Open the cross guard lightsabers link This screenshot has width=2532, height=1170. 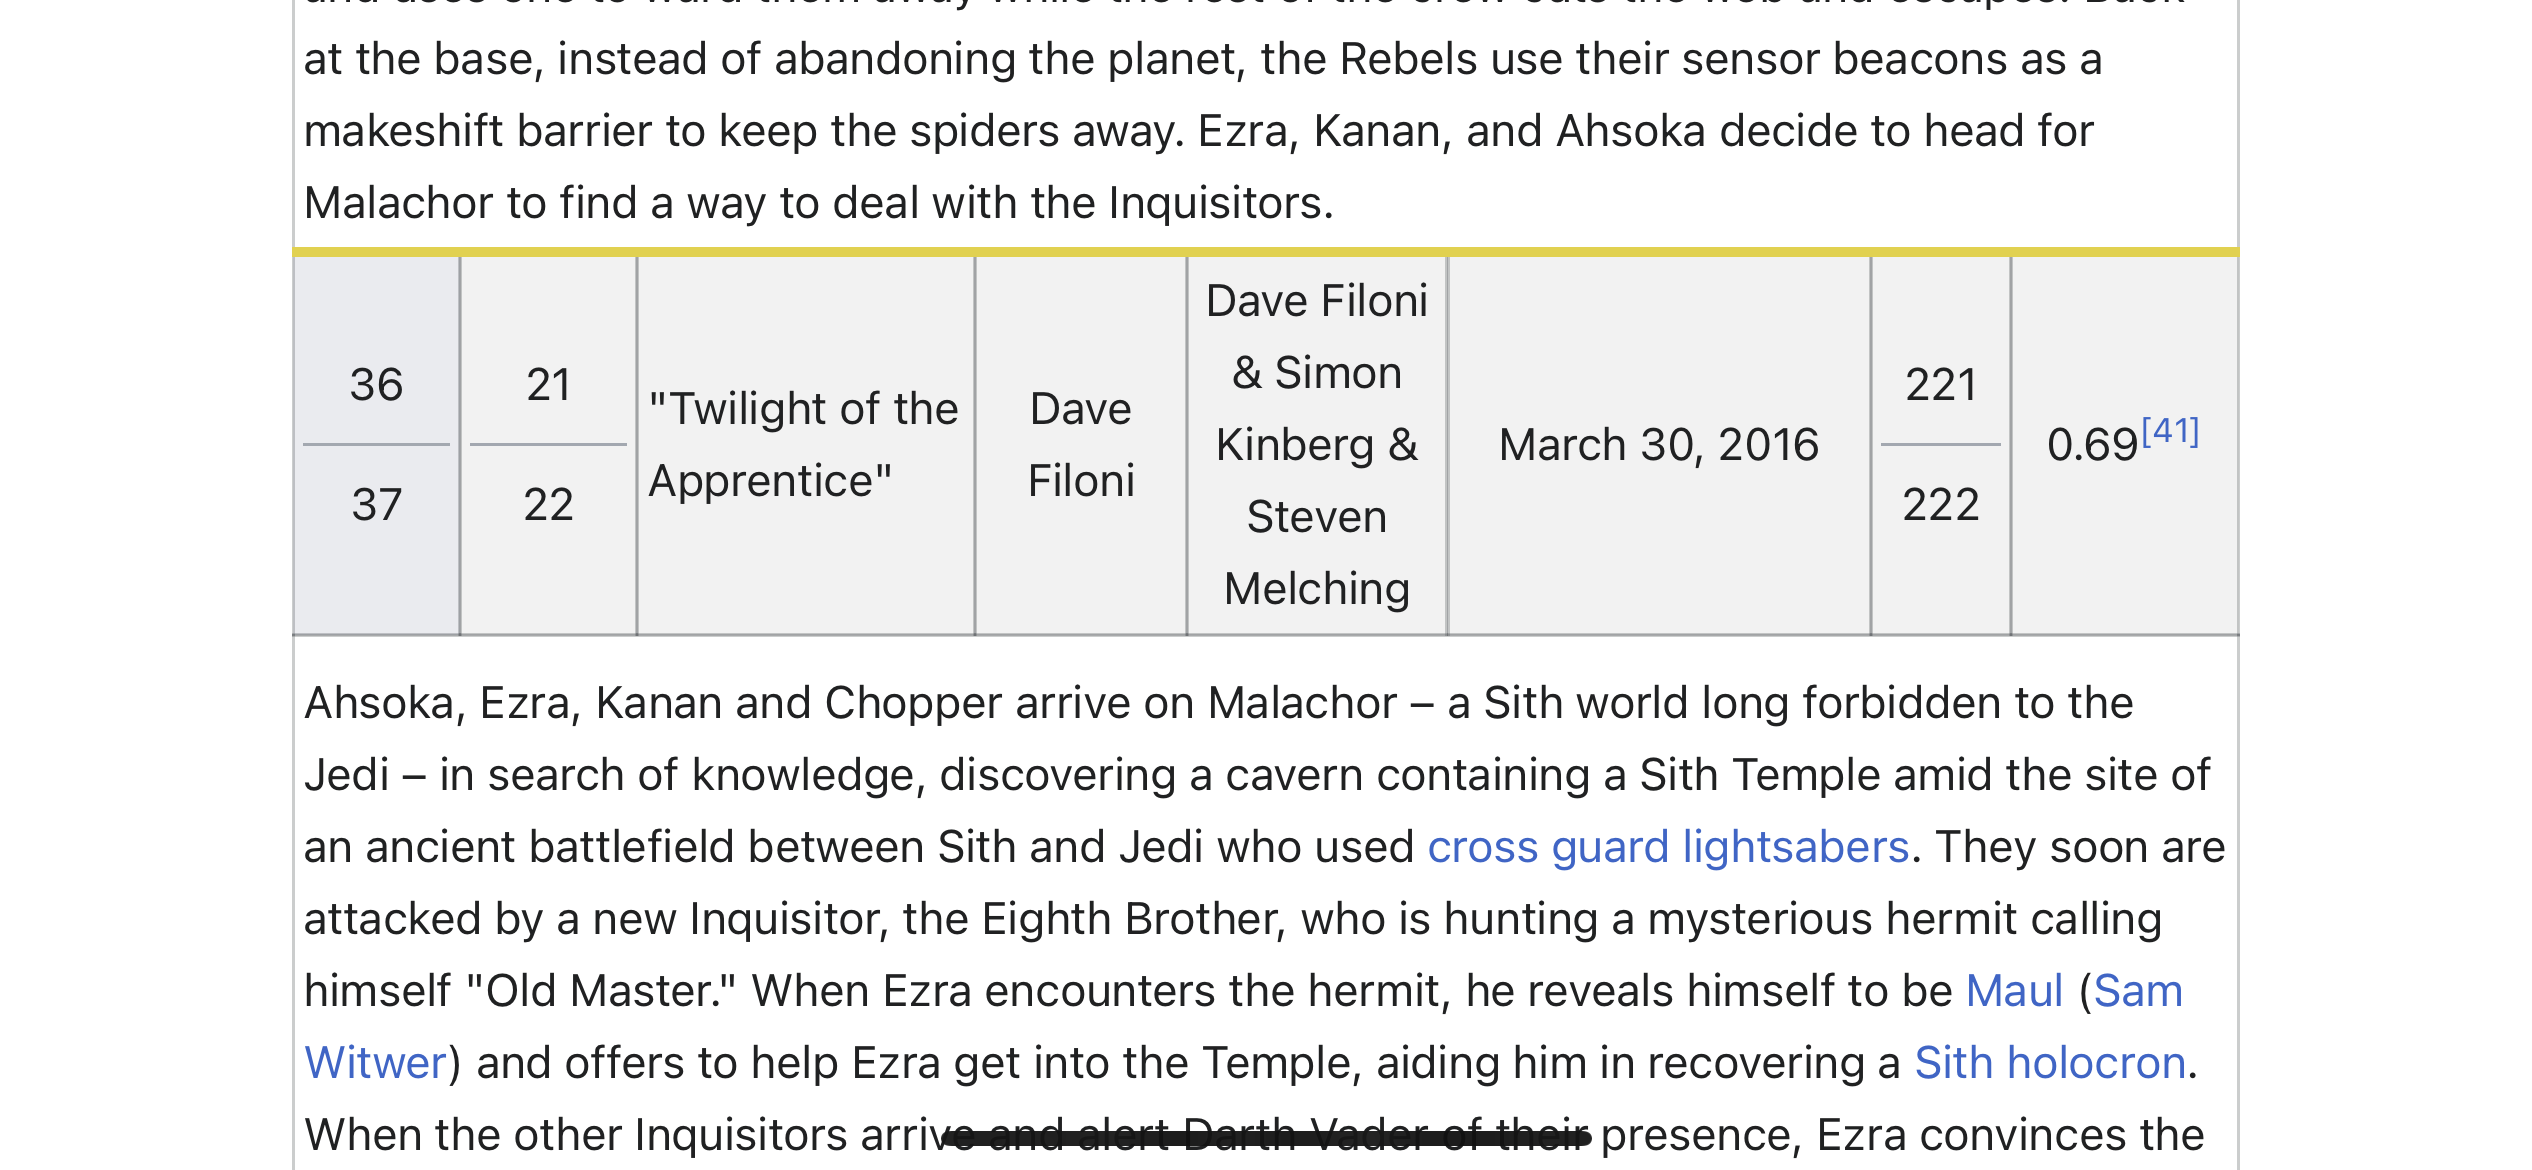1668,847
